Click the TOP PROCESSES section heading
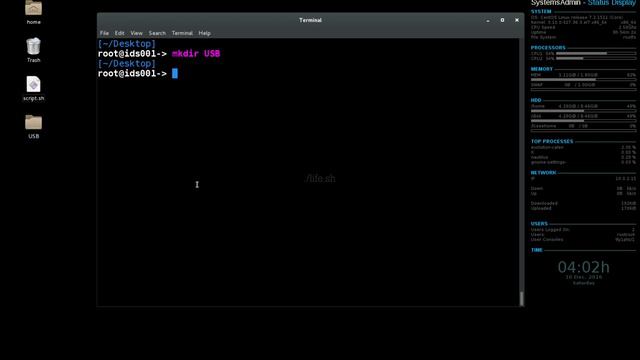The height and width of the screenshot is (360, 640). [x=552, y=141]
